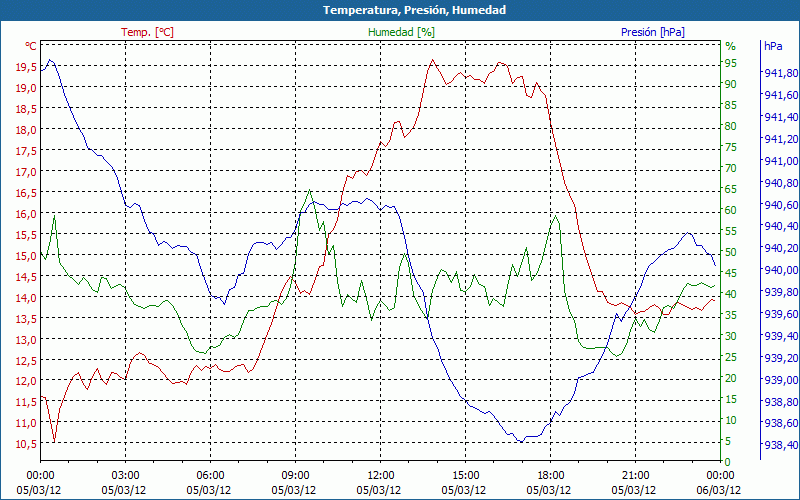Click the '940,80' pressure axis value
This screenshot has width=800, height=500.
(x=781, y=183)
